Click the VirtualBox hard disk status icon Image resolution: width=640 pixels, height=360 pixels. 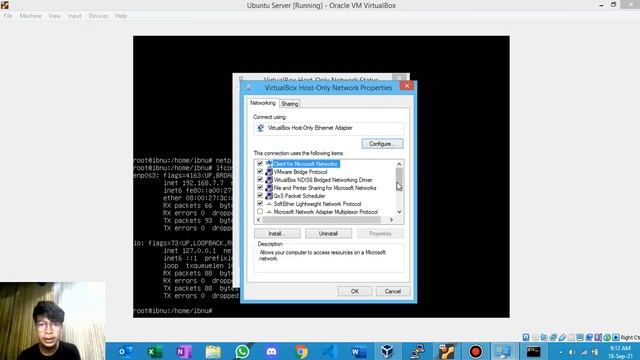click(x=526, y=337)
